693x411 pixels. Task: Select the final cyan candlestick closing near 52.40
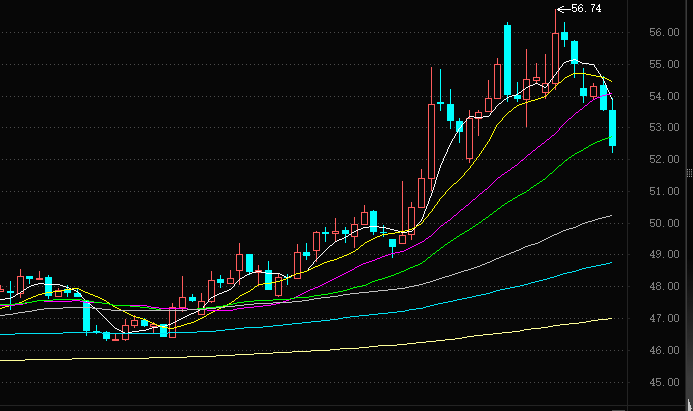pyautogui.click(x=613, y=128)
